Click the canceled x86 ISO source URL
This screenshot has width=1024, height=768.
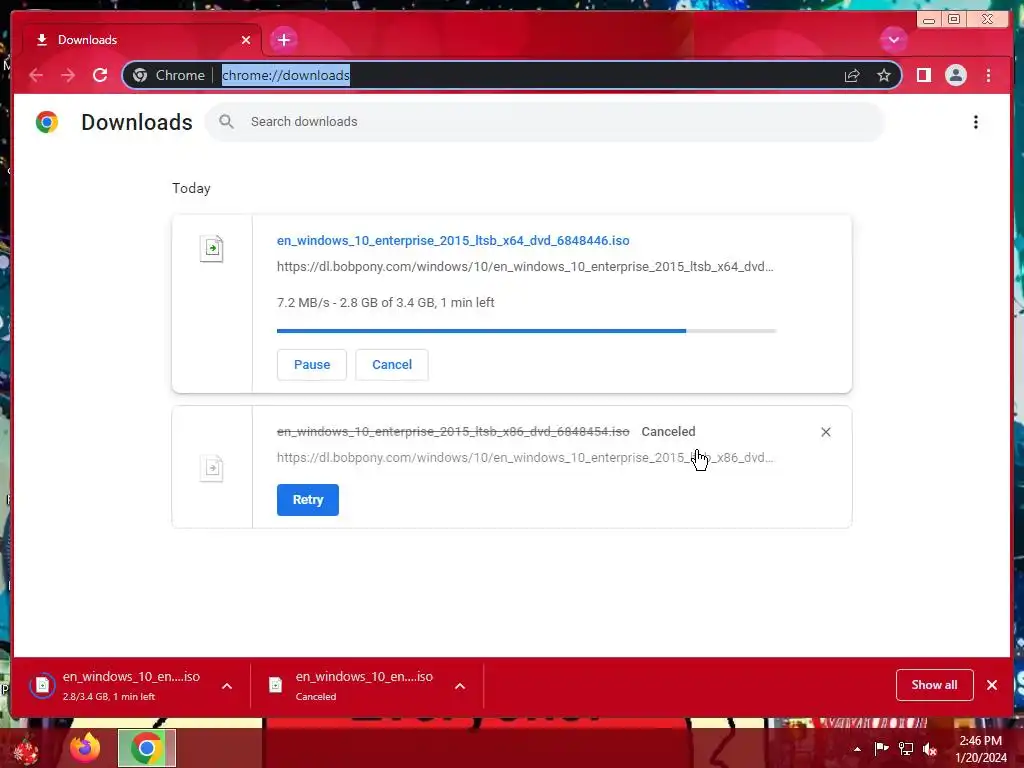(525, 458)
